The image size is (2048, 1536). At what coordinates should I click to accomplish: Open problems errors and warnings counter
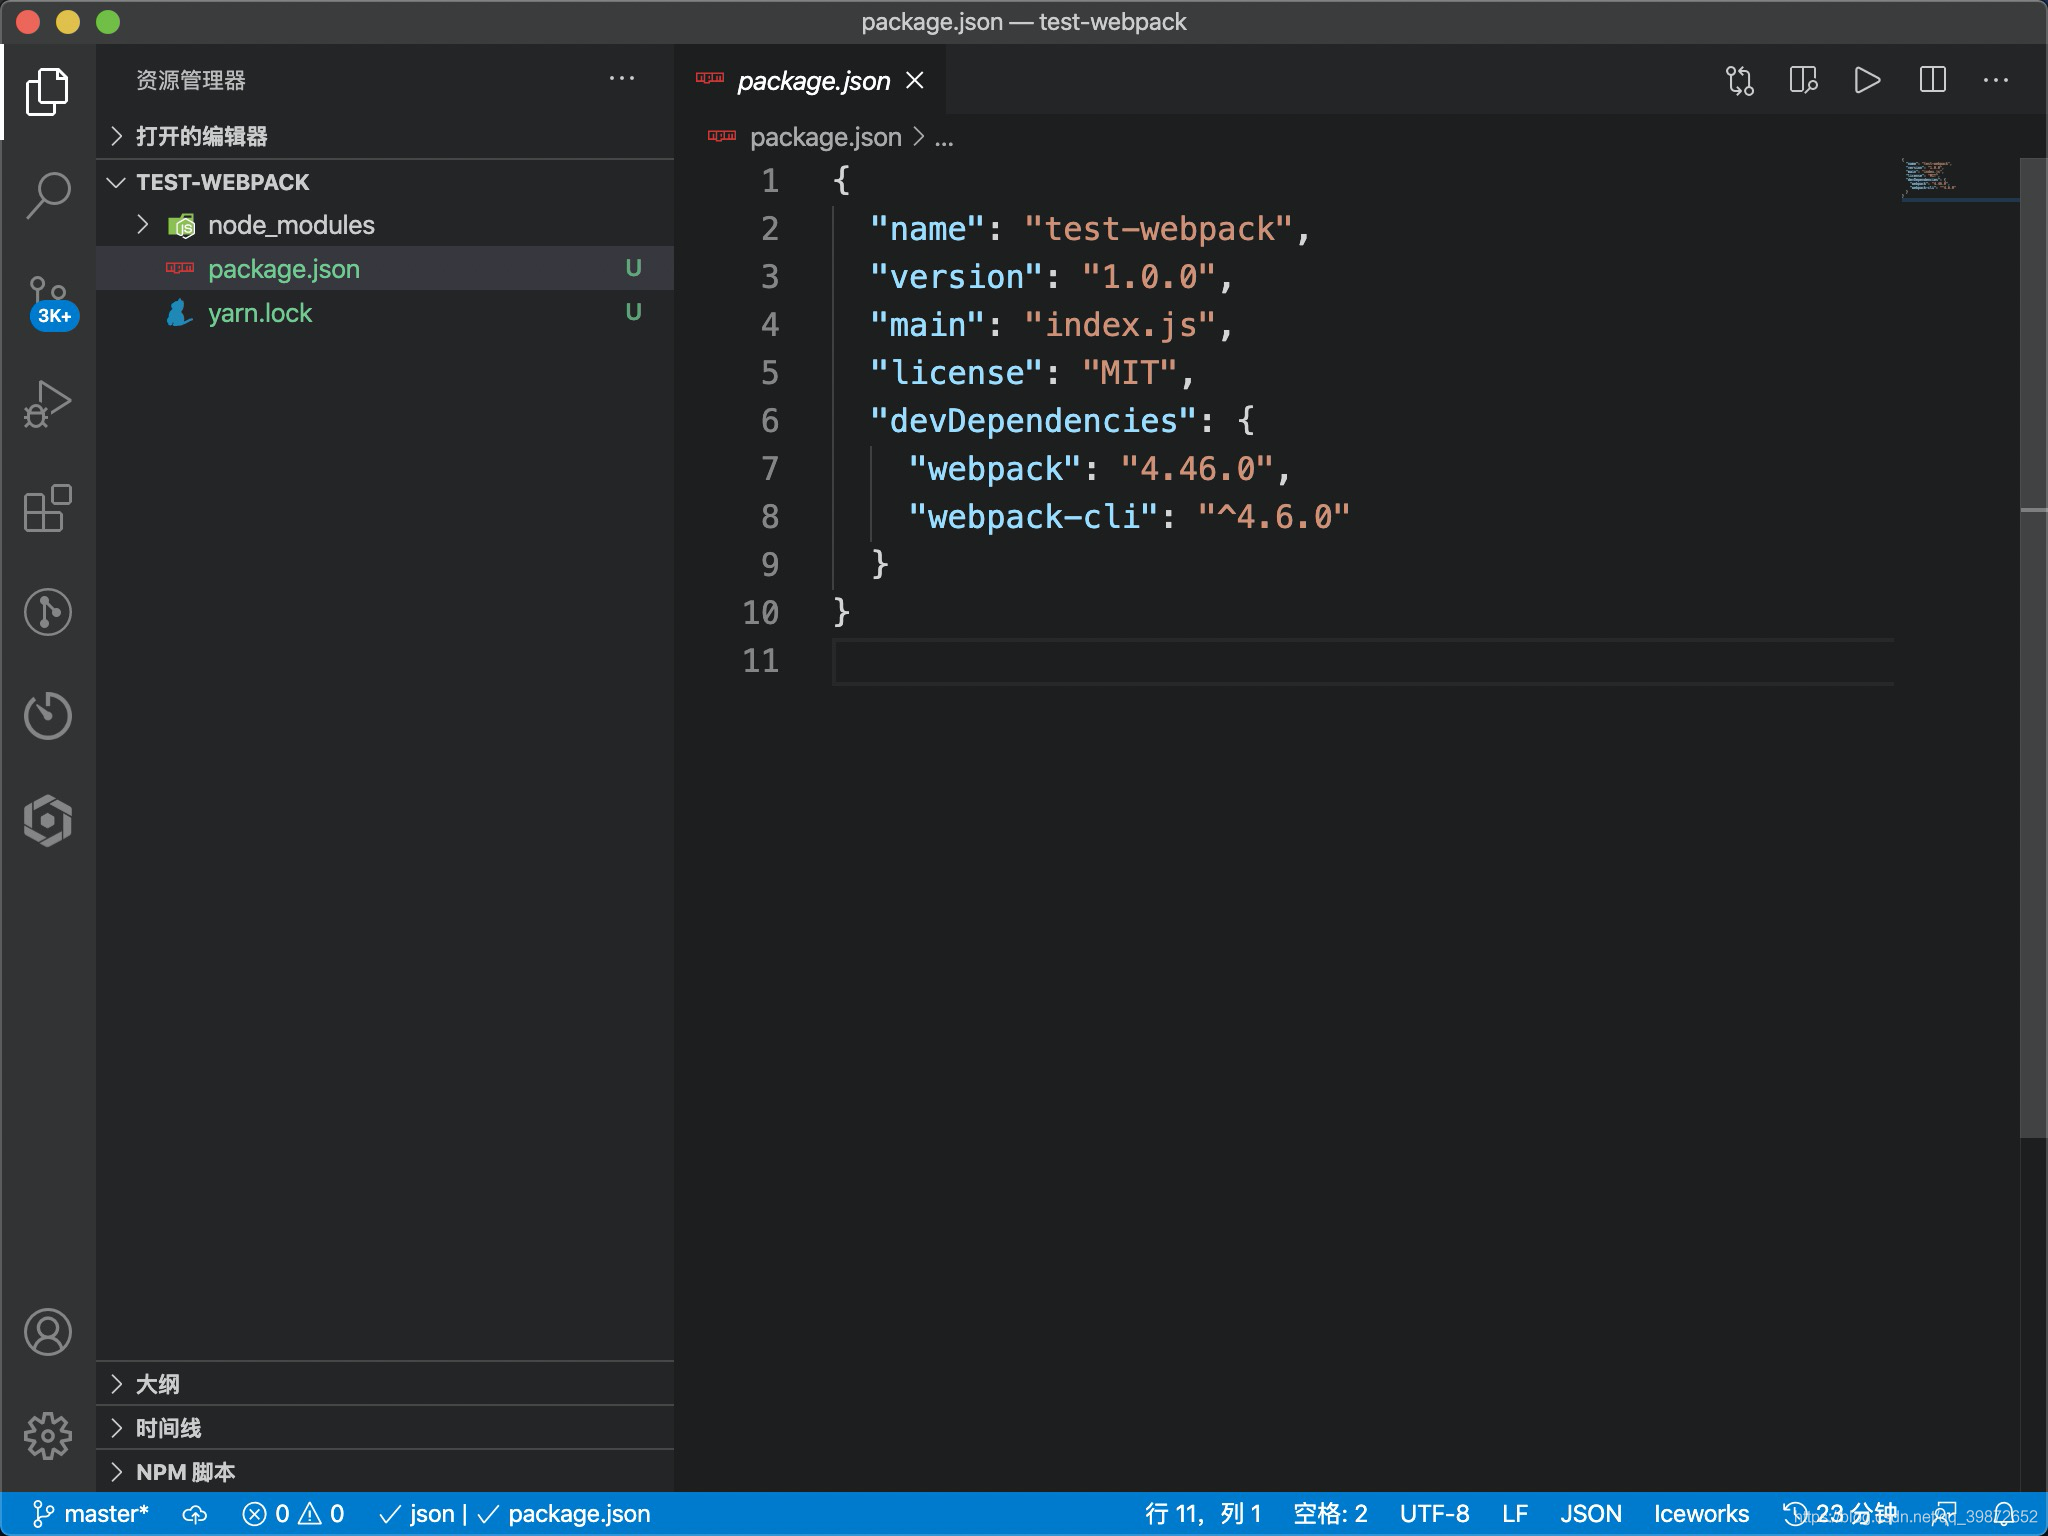293,1514
